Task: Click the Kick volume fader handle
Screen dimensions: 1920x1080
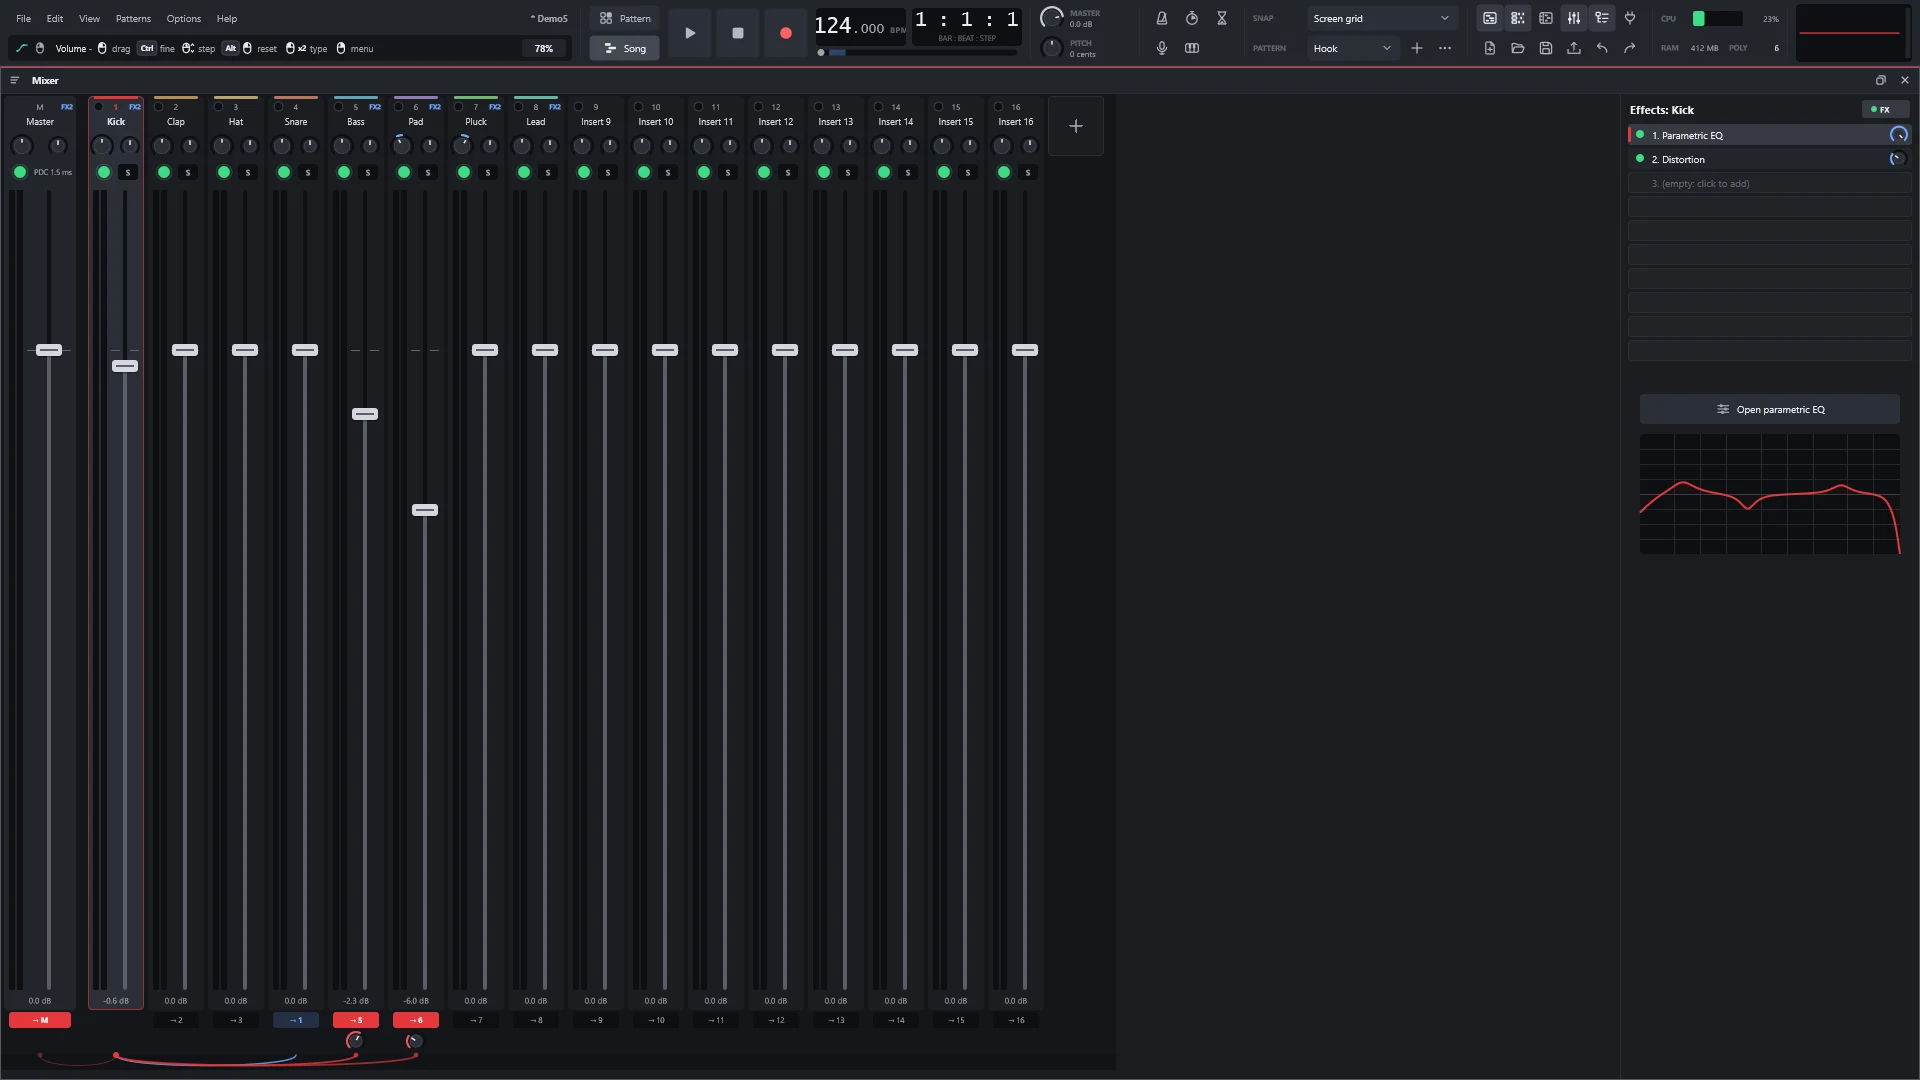Action: (125, 366)
